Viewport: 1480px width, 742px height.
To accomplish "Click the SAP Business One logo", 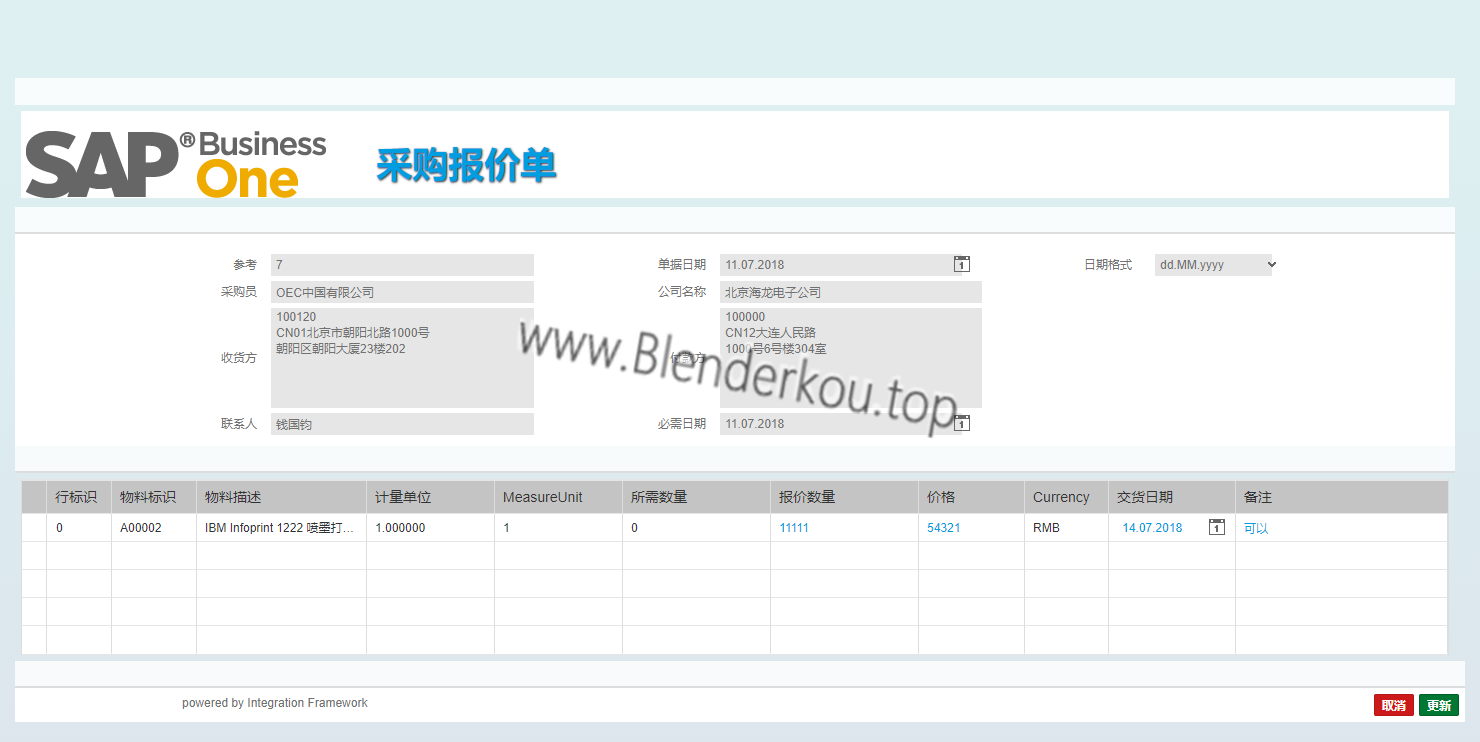I will pos(176,162).
